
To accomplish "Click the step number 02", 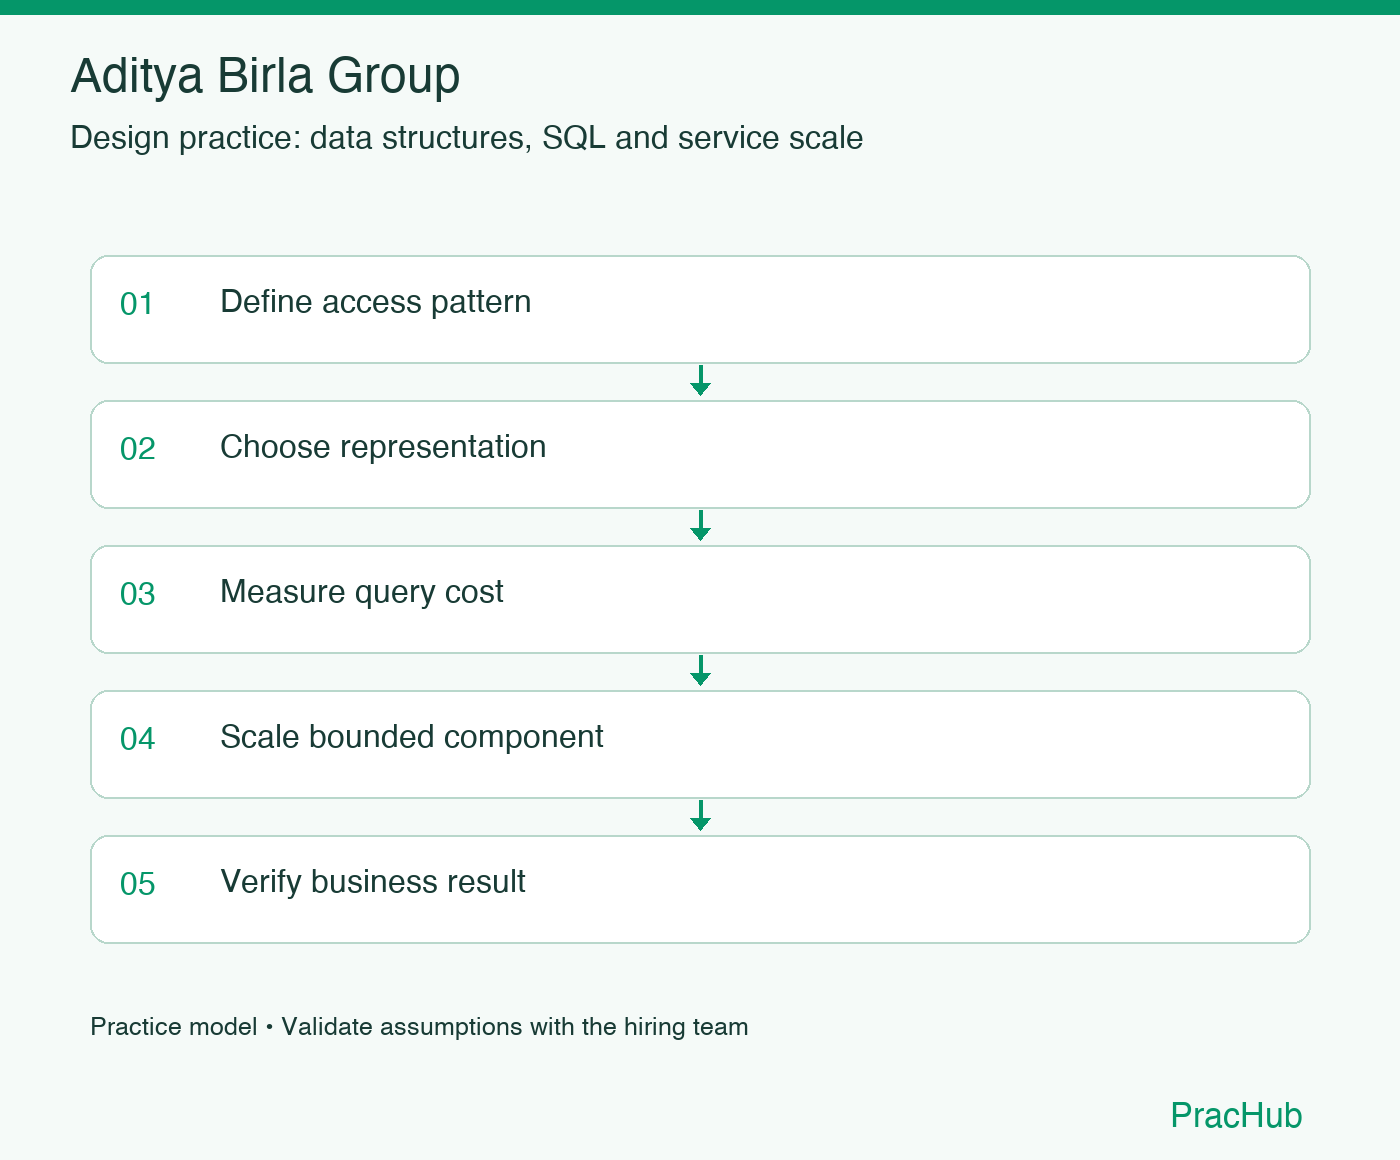I will point(138,449).
